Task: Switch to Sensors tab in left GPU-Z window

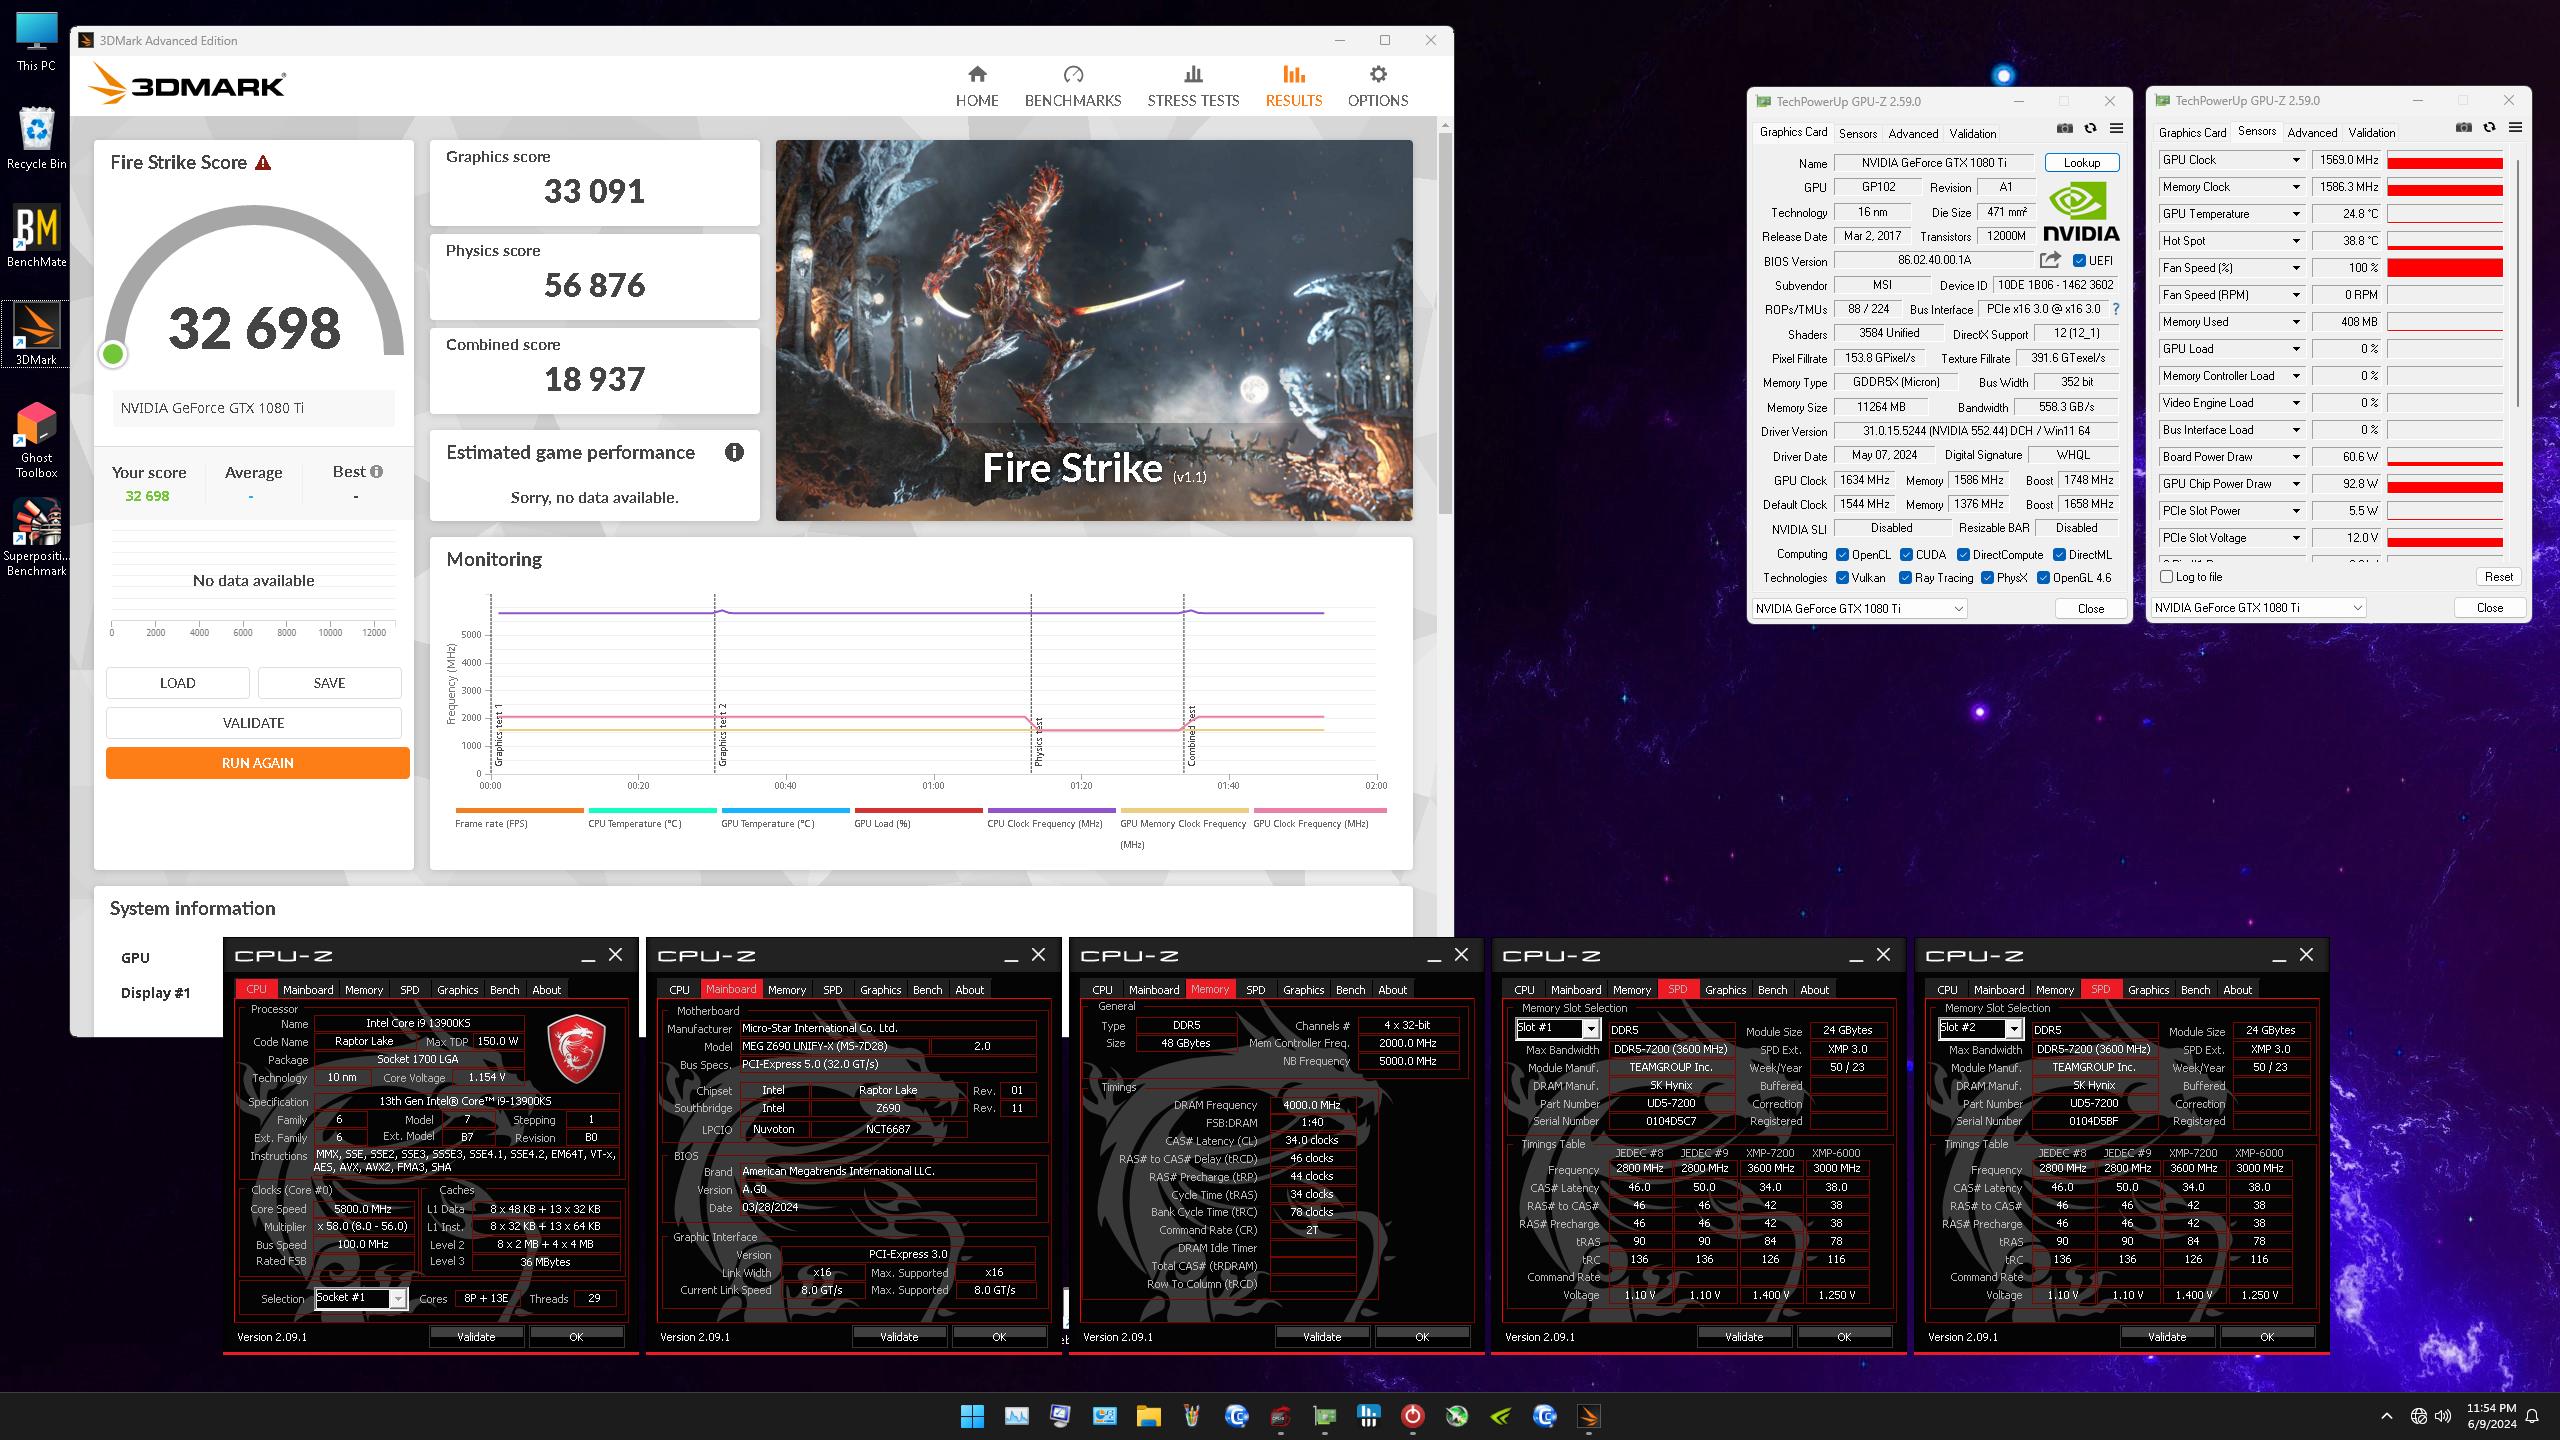Action: (x=1857, y=134)
